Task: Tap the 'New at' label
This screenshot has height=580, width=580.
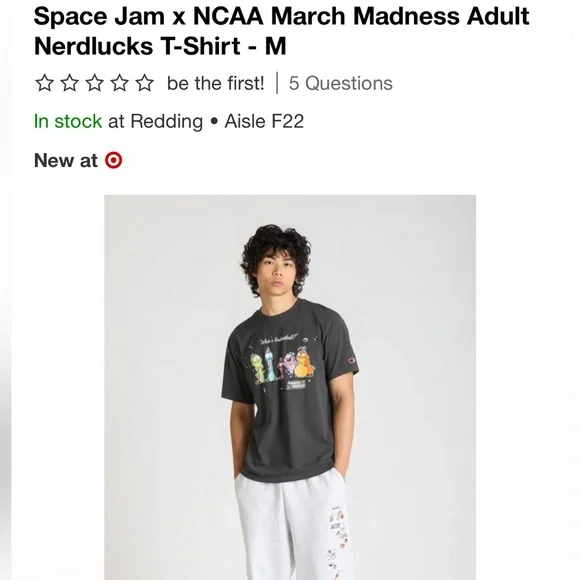Action: pyautogui.click(x=66, y=161)
